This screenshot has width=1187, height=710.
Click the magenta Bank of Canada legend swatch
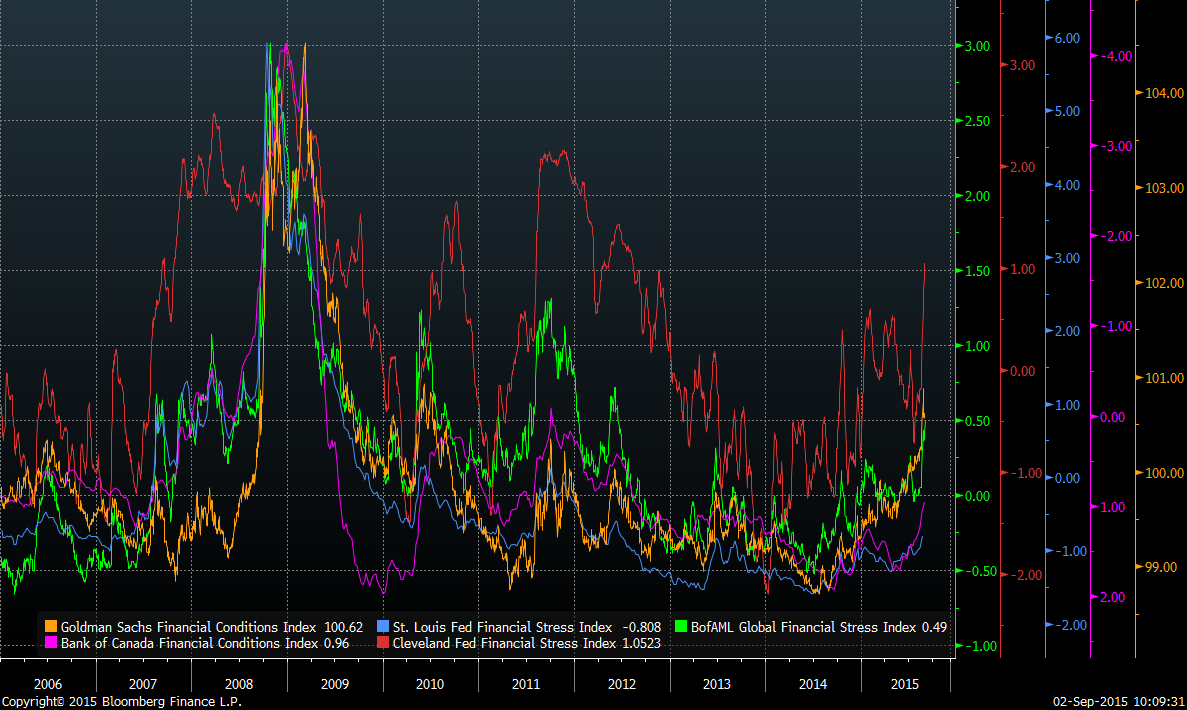[x=51, y=643]
